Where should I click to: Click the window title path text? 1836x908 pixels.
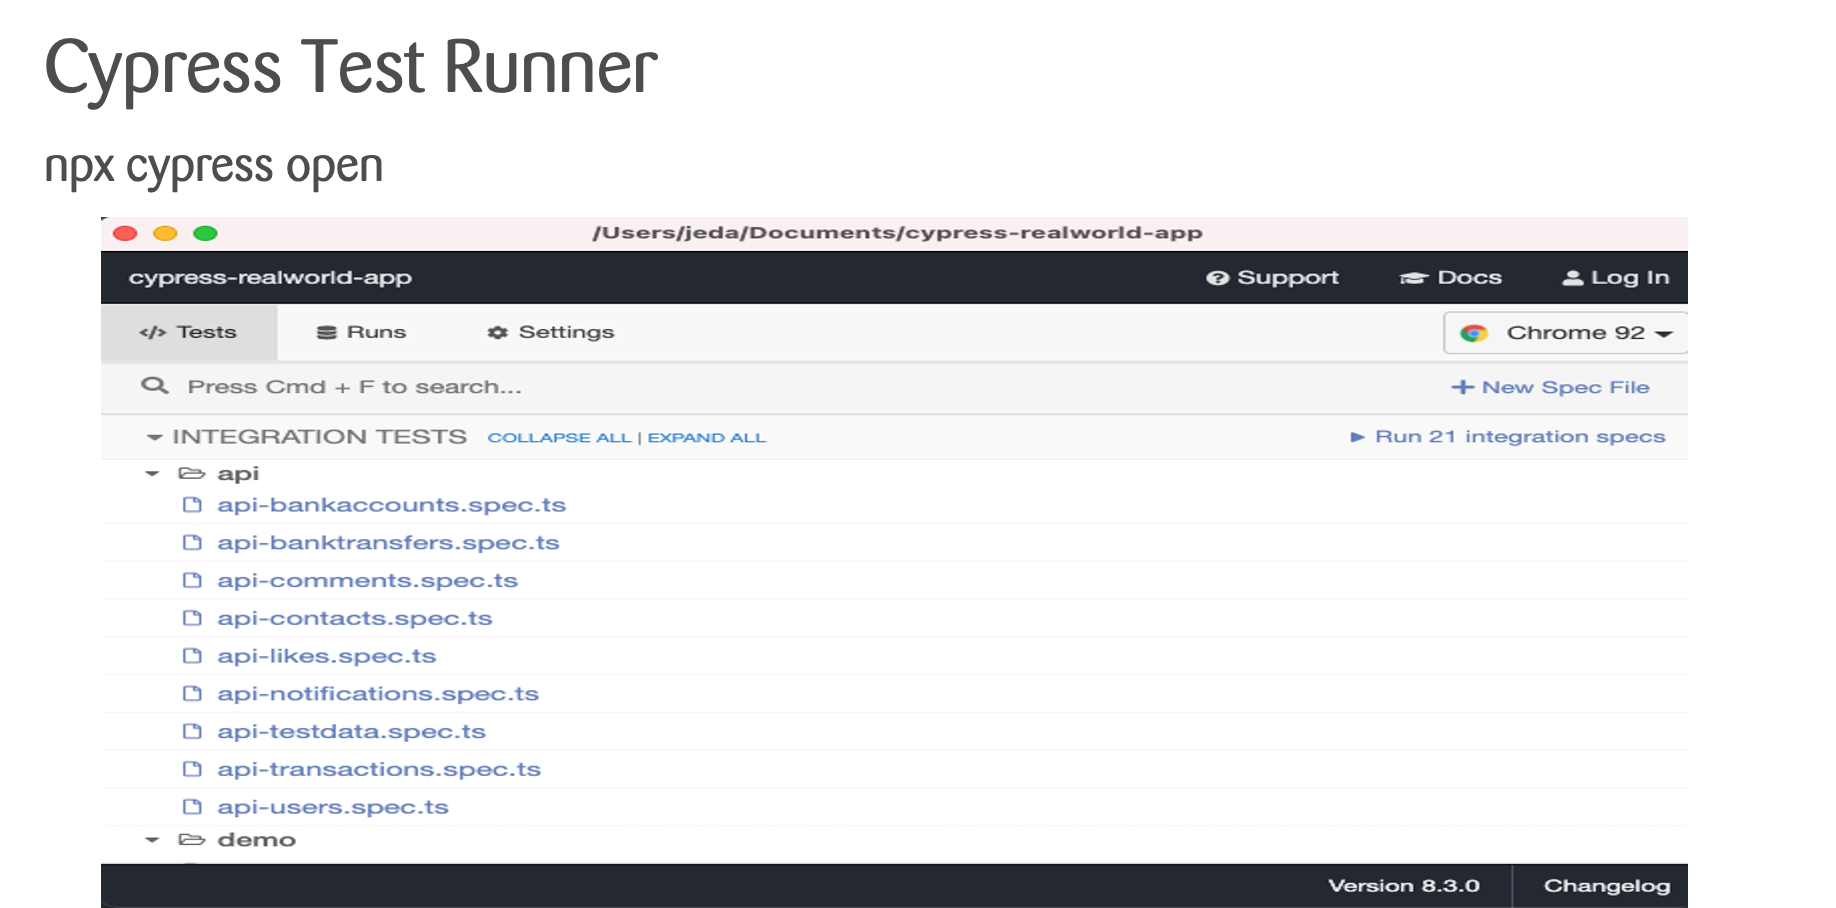point(897,233)
